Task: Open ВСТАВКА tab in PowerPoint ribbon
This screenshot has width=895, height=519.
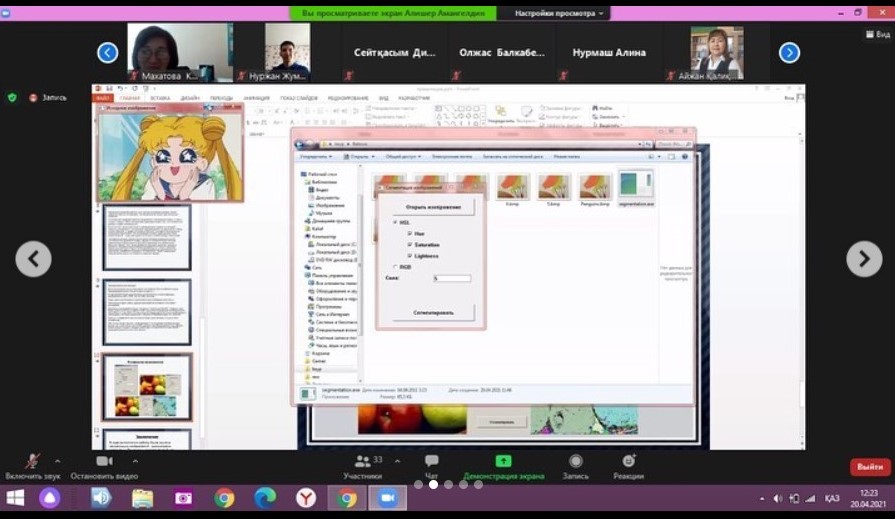Action: coord(160,98)
